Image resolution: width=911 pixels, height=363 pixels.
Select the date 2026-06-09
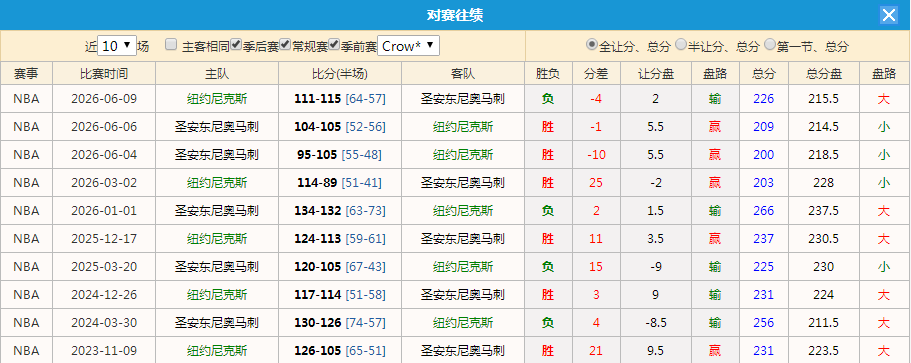click(x=104, y=99)
